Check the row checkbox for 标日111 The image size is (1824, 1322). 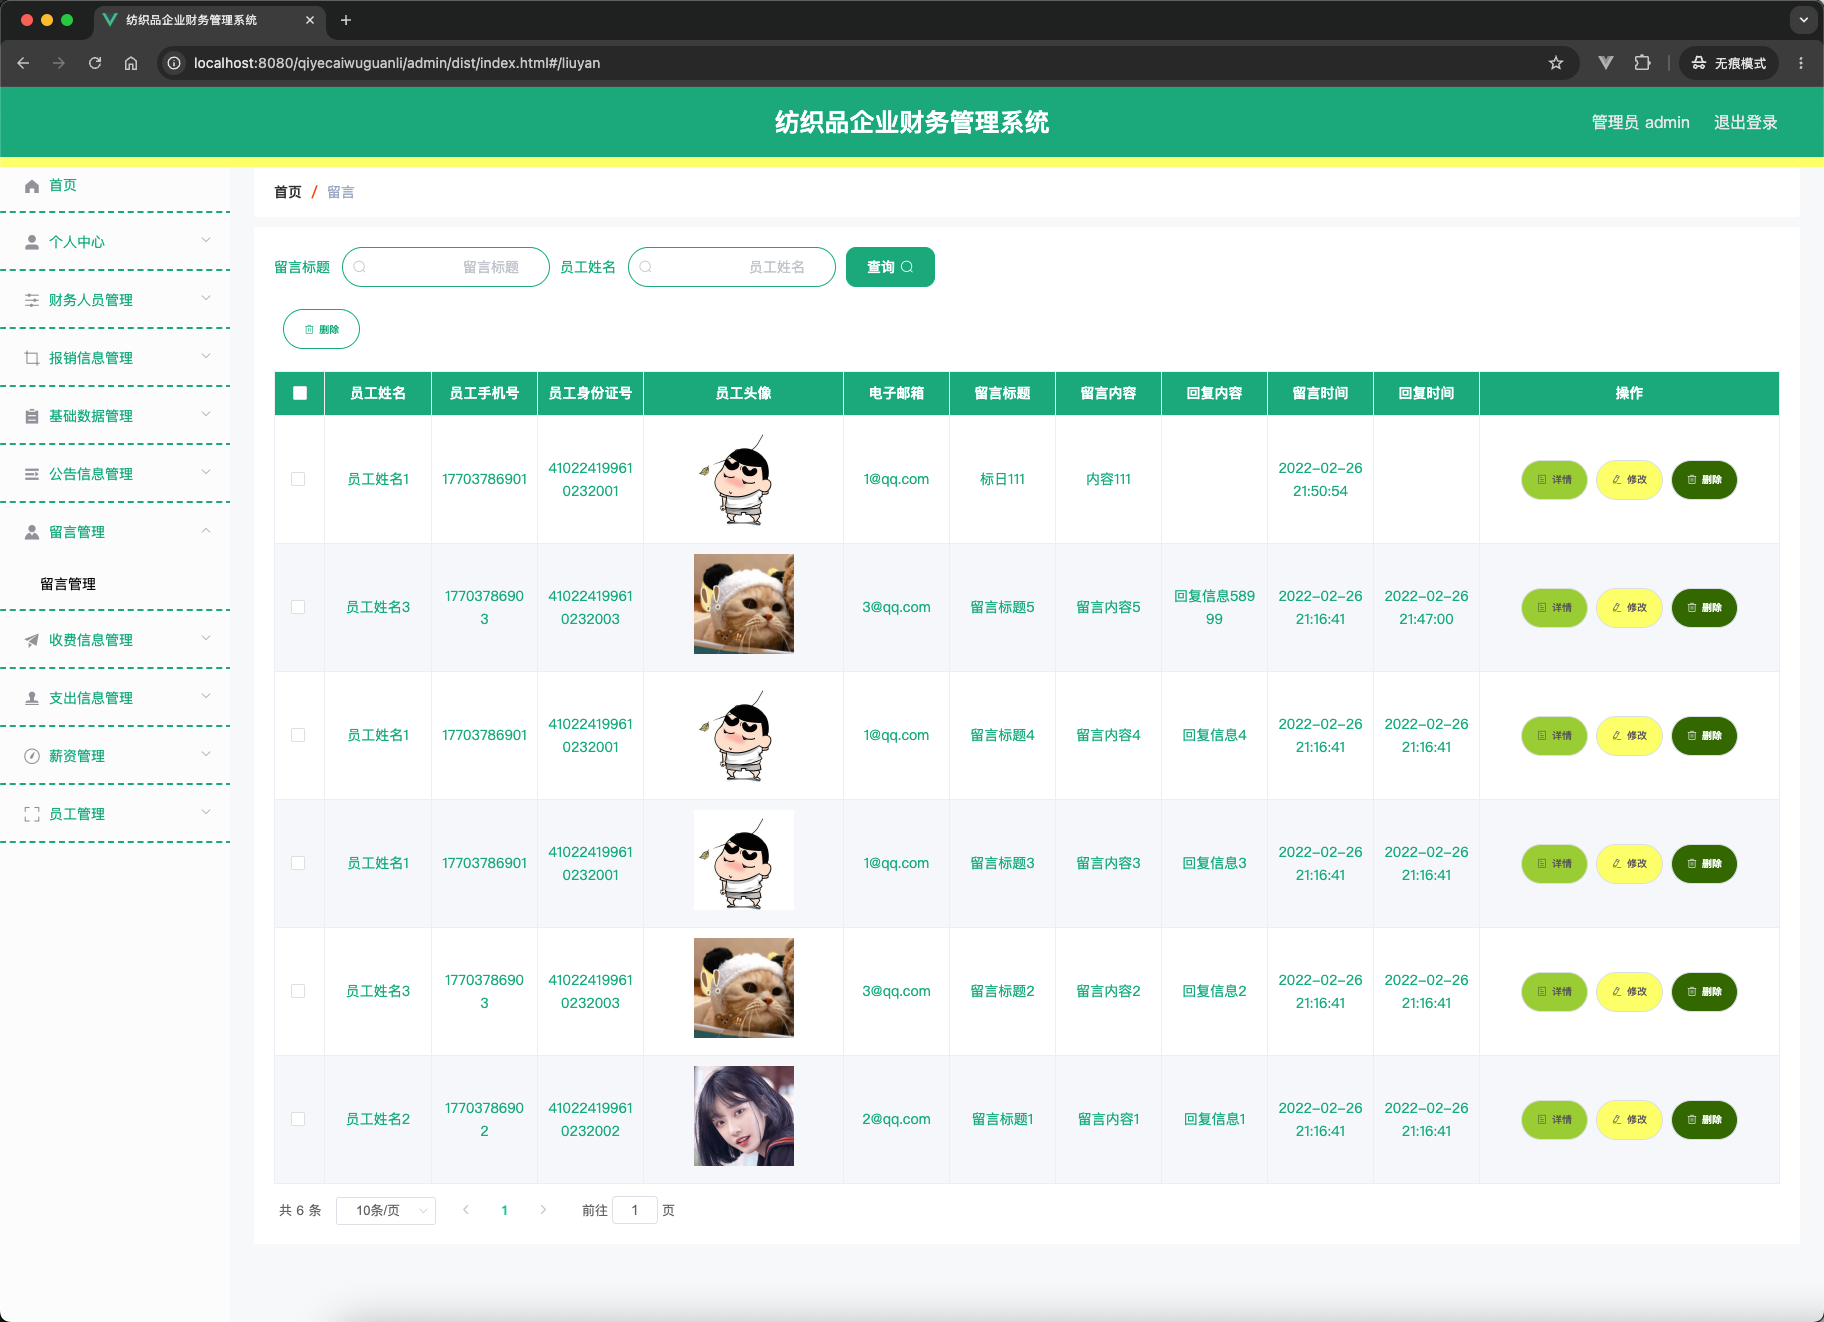[298, 479]
